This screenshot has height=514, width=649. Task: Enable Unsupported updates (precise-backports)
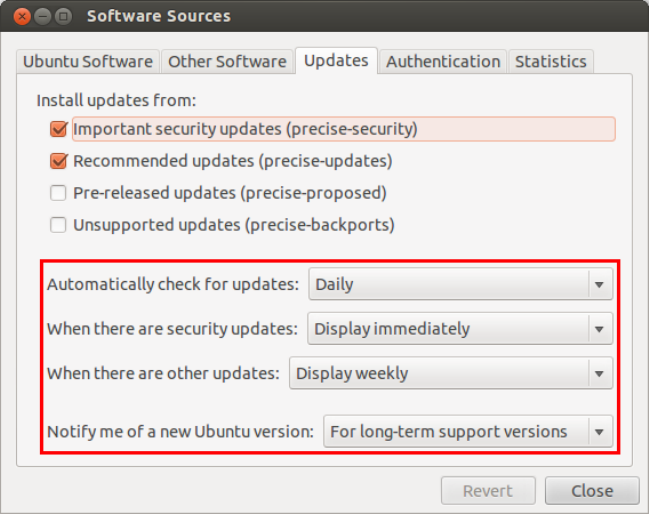58,225
